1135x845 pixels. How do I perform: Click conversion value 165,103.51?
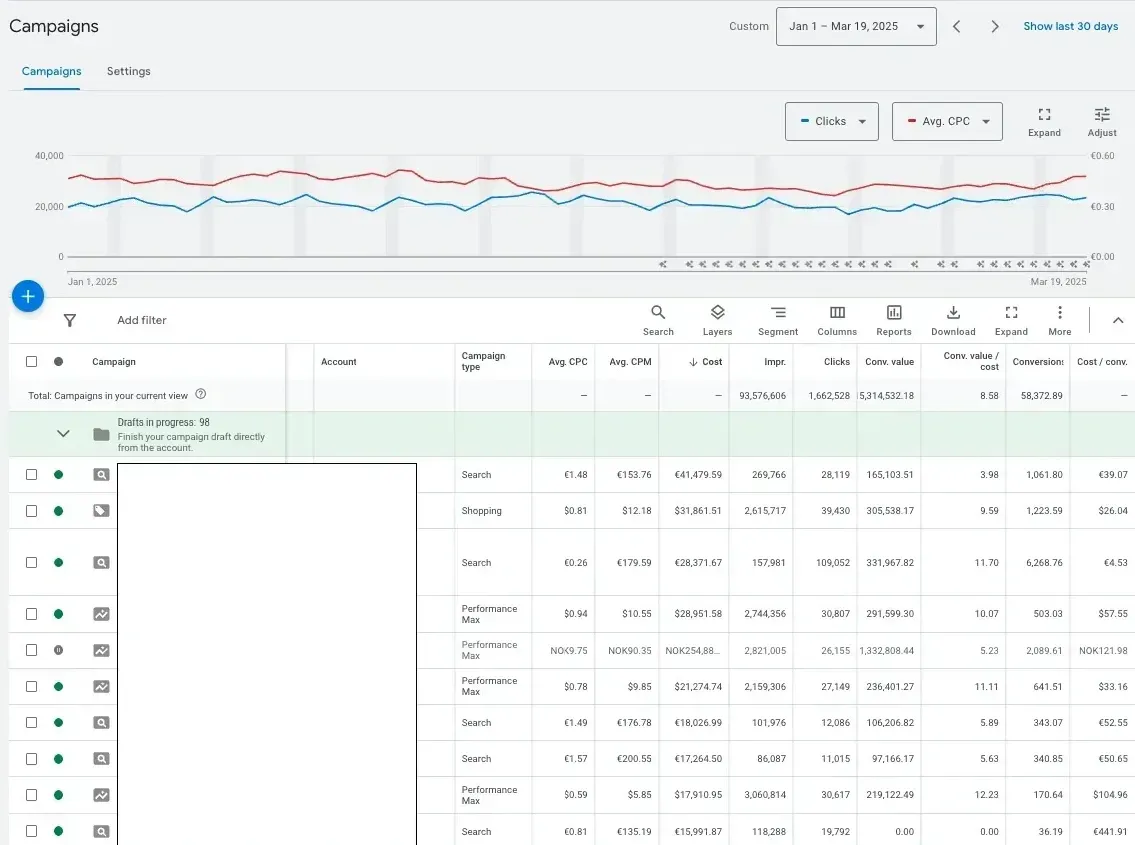pyautogui.click(x=890, y=475)
